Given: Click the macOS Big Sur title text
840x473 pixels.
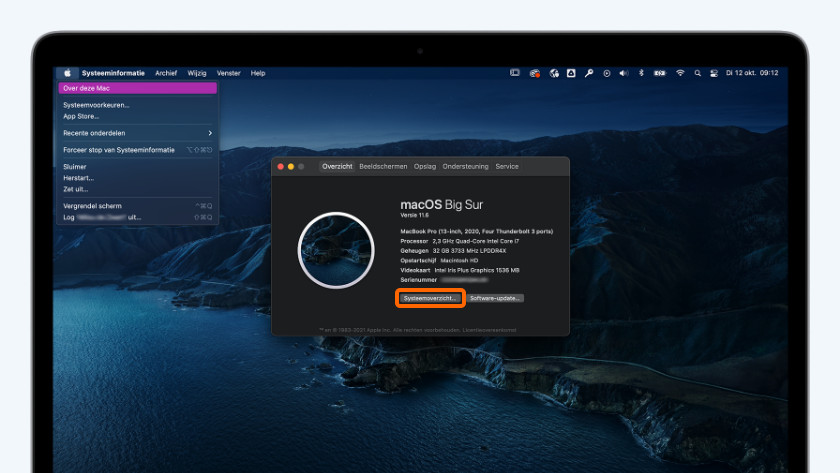Looking at the screenshot, I should (x=441, y=205).
